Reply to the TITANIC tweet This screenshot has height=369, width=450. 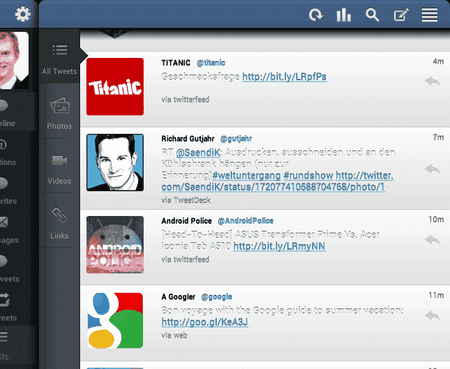pyautogui.click(x=432, y=81)
